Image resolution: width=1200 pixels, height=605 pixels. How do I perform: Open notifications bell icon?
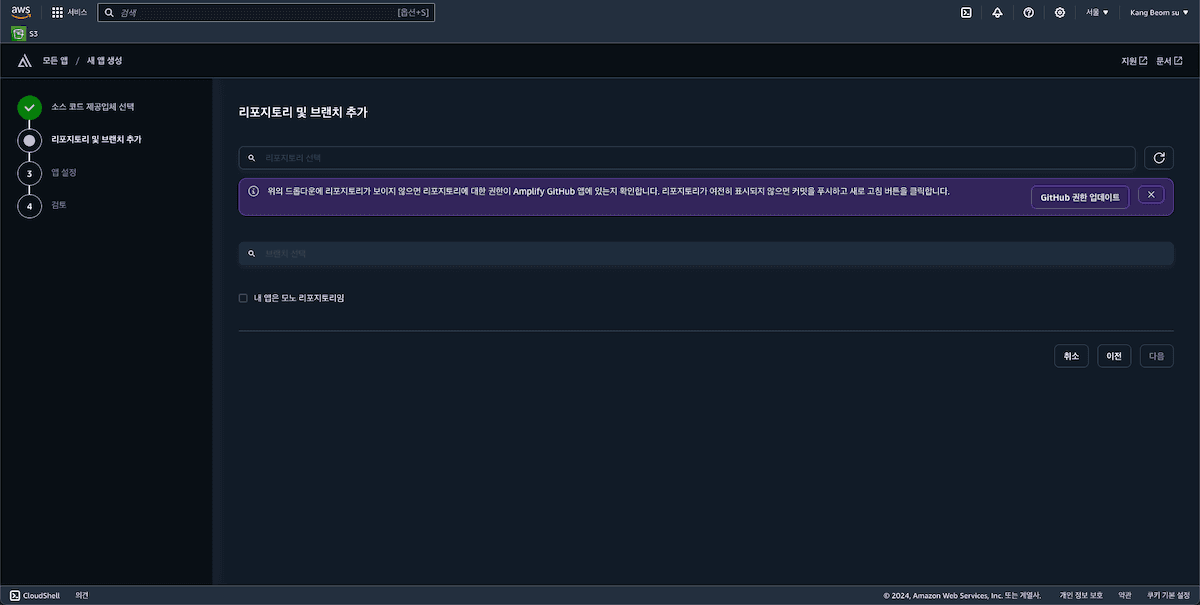(997, 13)
